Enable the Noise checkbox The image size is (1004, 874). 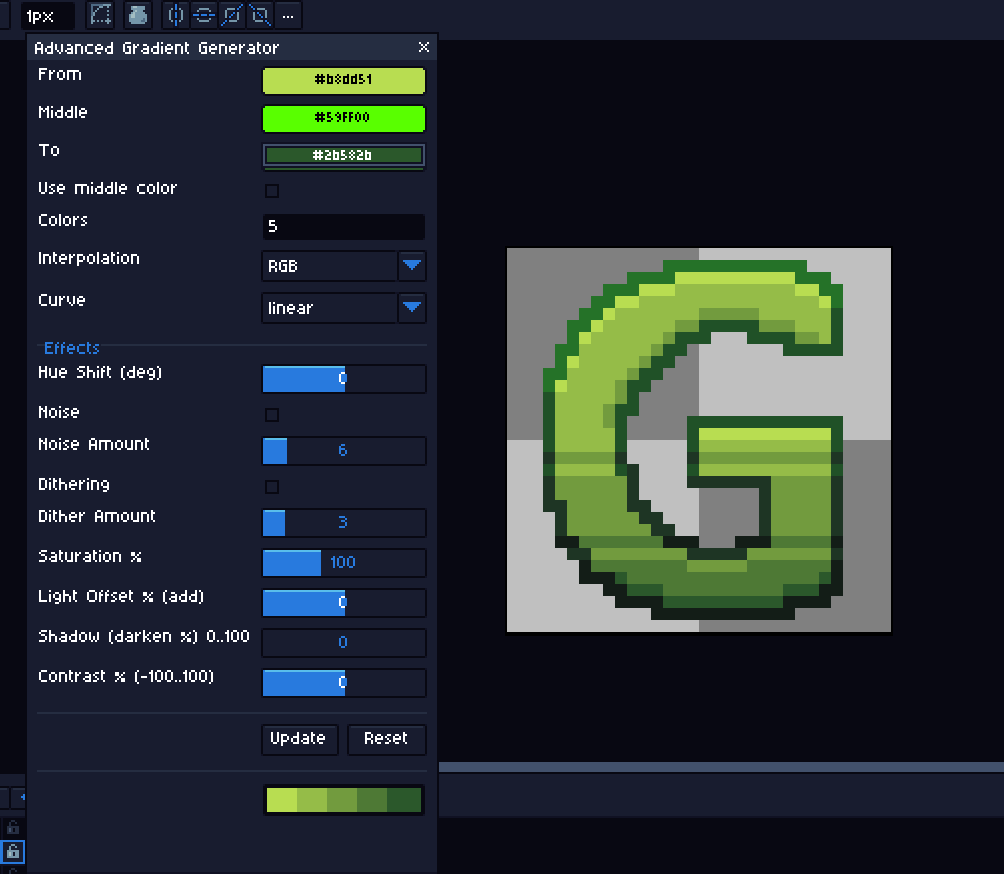pos(272,415)
